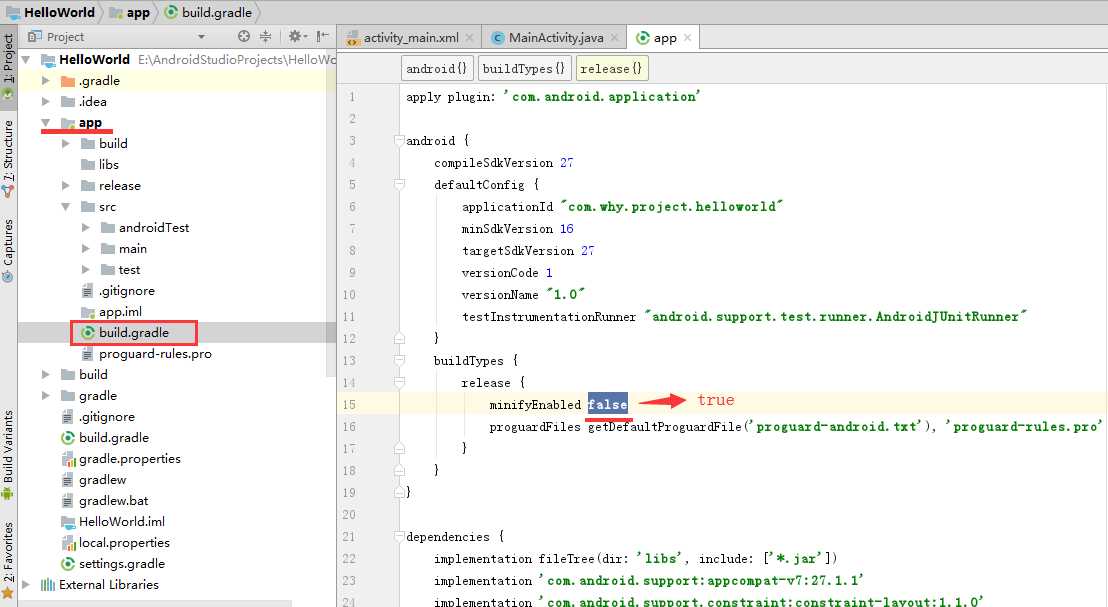Click the collapse all icon in Project panel
Viewport: 1108px width, 607px height.
(266, 36)
